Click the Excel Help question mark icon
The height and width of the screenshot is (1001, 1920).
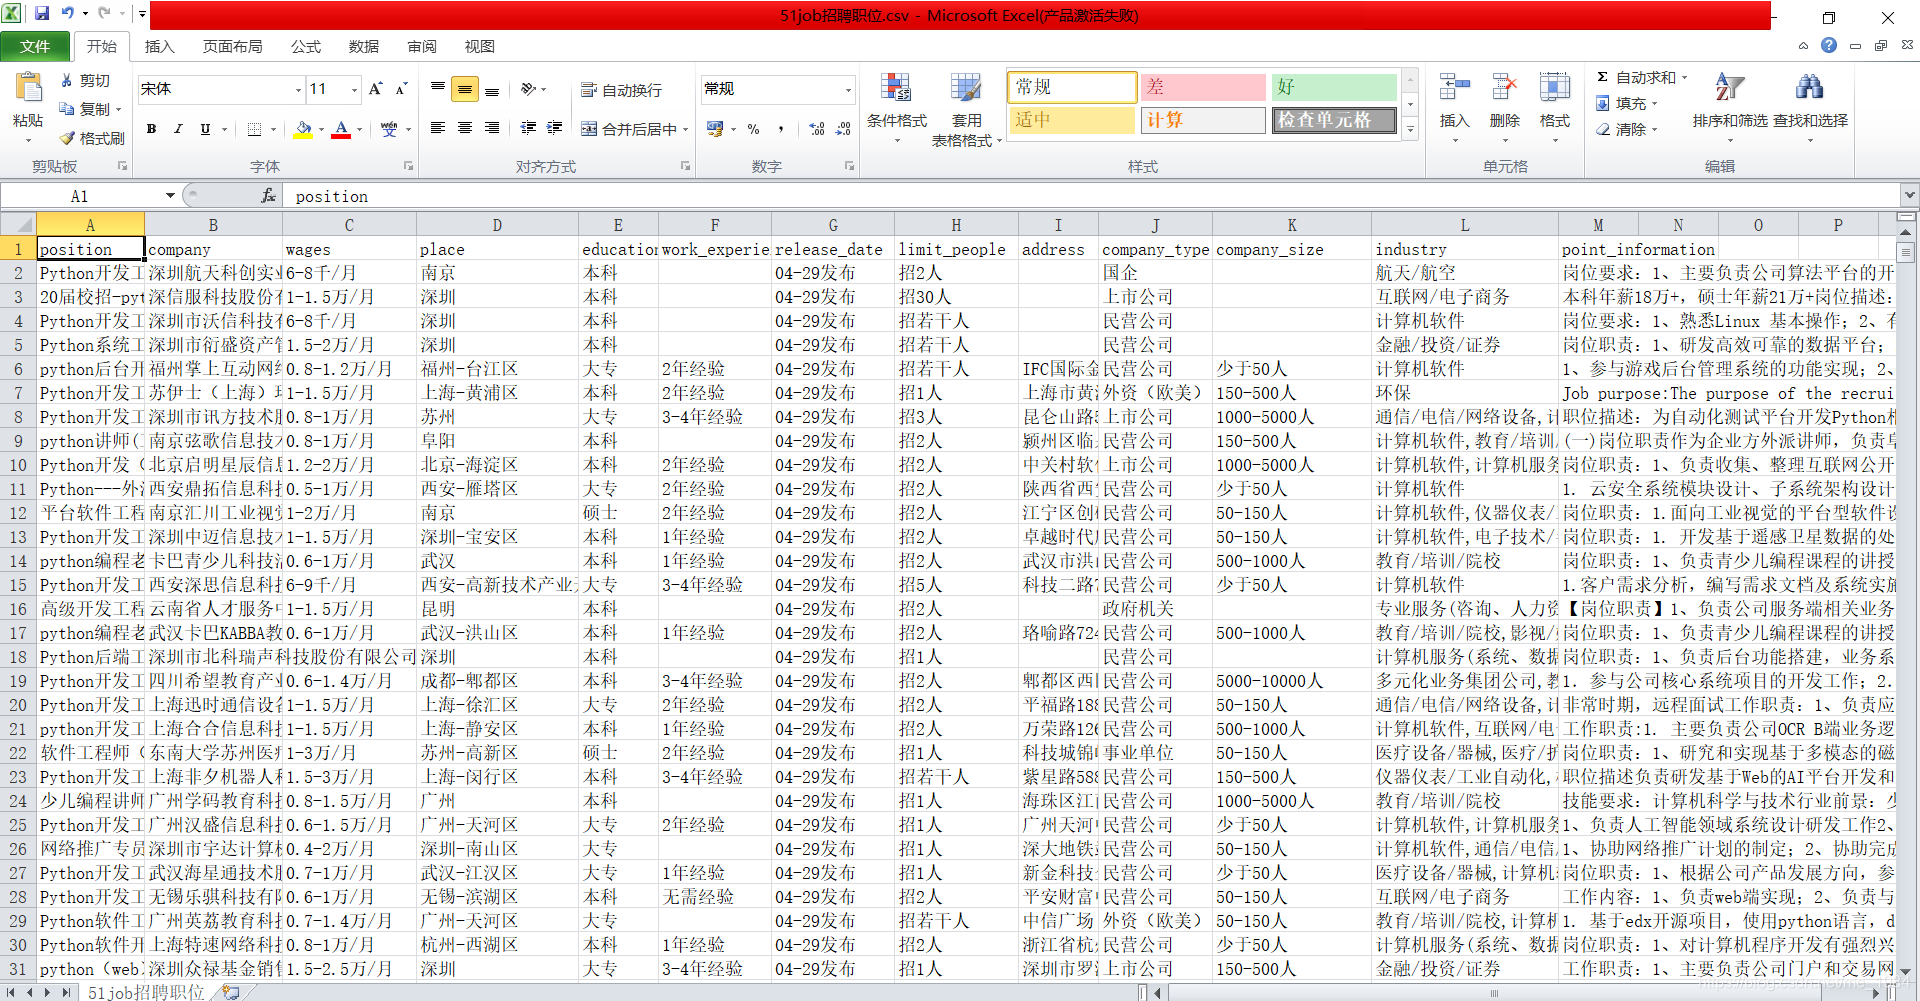pos(1829,46)
